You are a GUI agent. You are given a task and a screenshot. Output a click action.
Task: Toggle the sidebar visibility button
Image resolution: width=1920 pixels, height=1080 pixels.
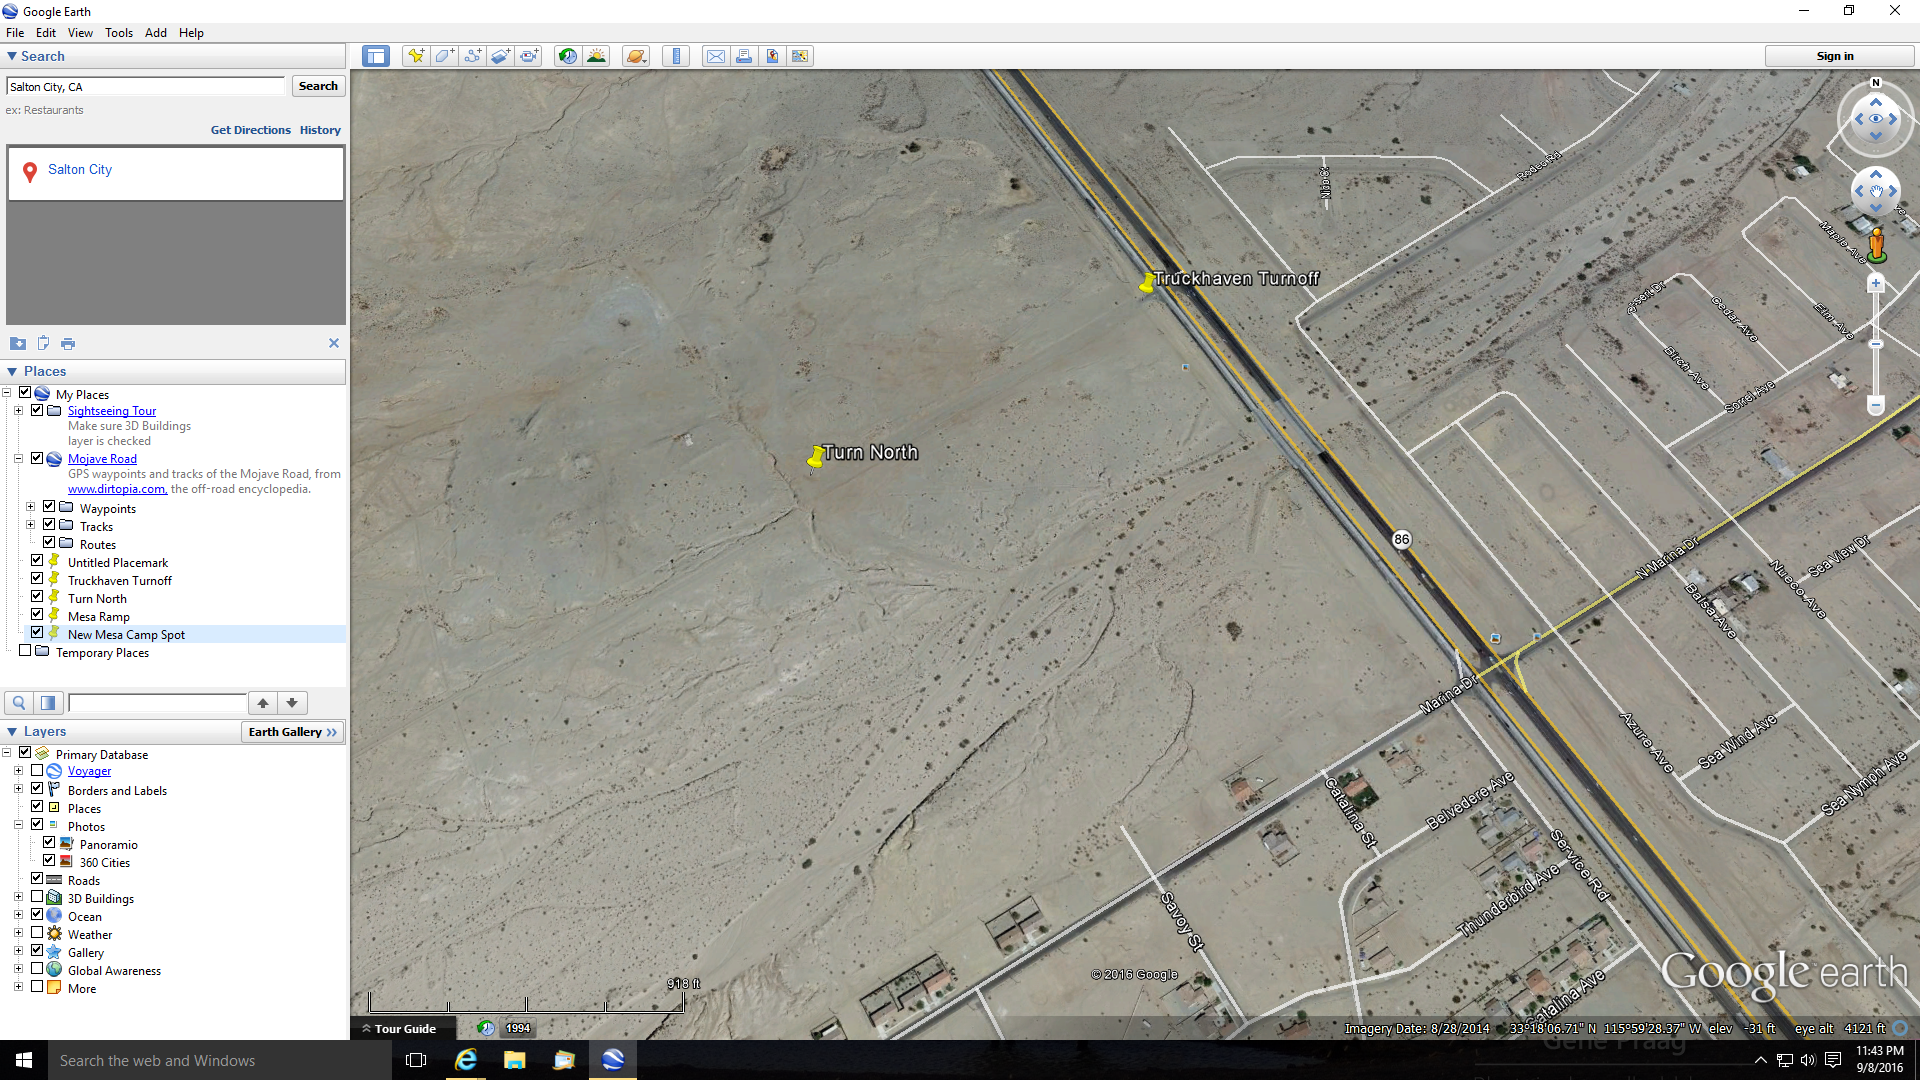[x=376, y=56]
